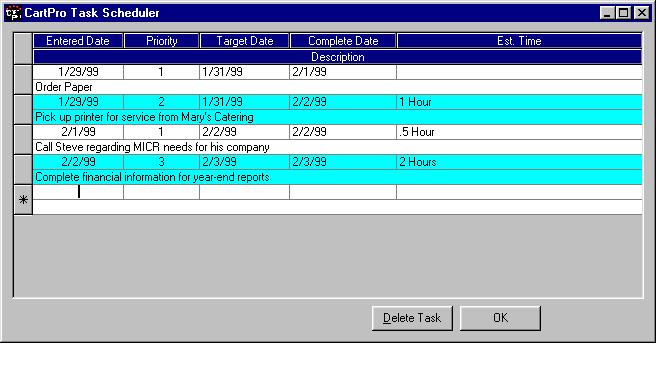
Task: Click Target Date 2/2/99 of Call Steve task
Action: (x=244, y=132)
